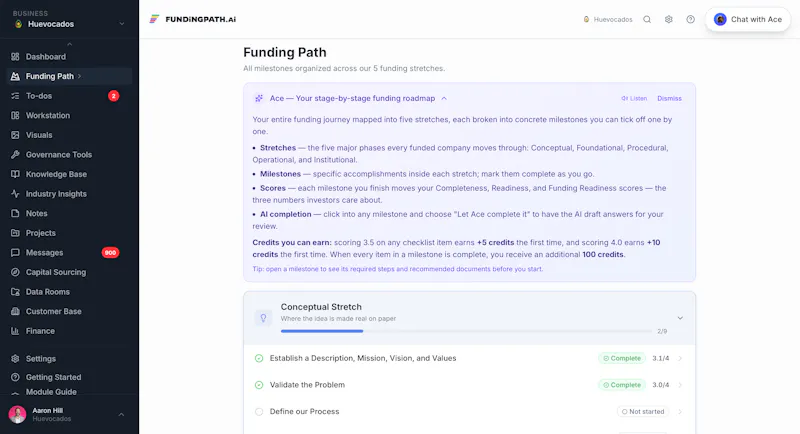Click the Customer Base icon
Screen dimensions: 800x434
15,311
